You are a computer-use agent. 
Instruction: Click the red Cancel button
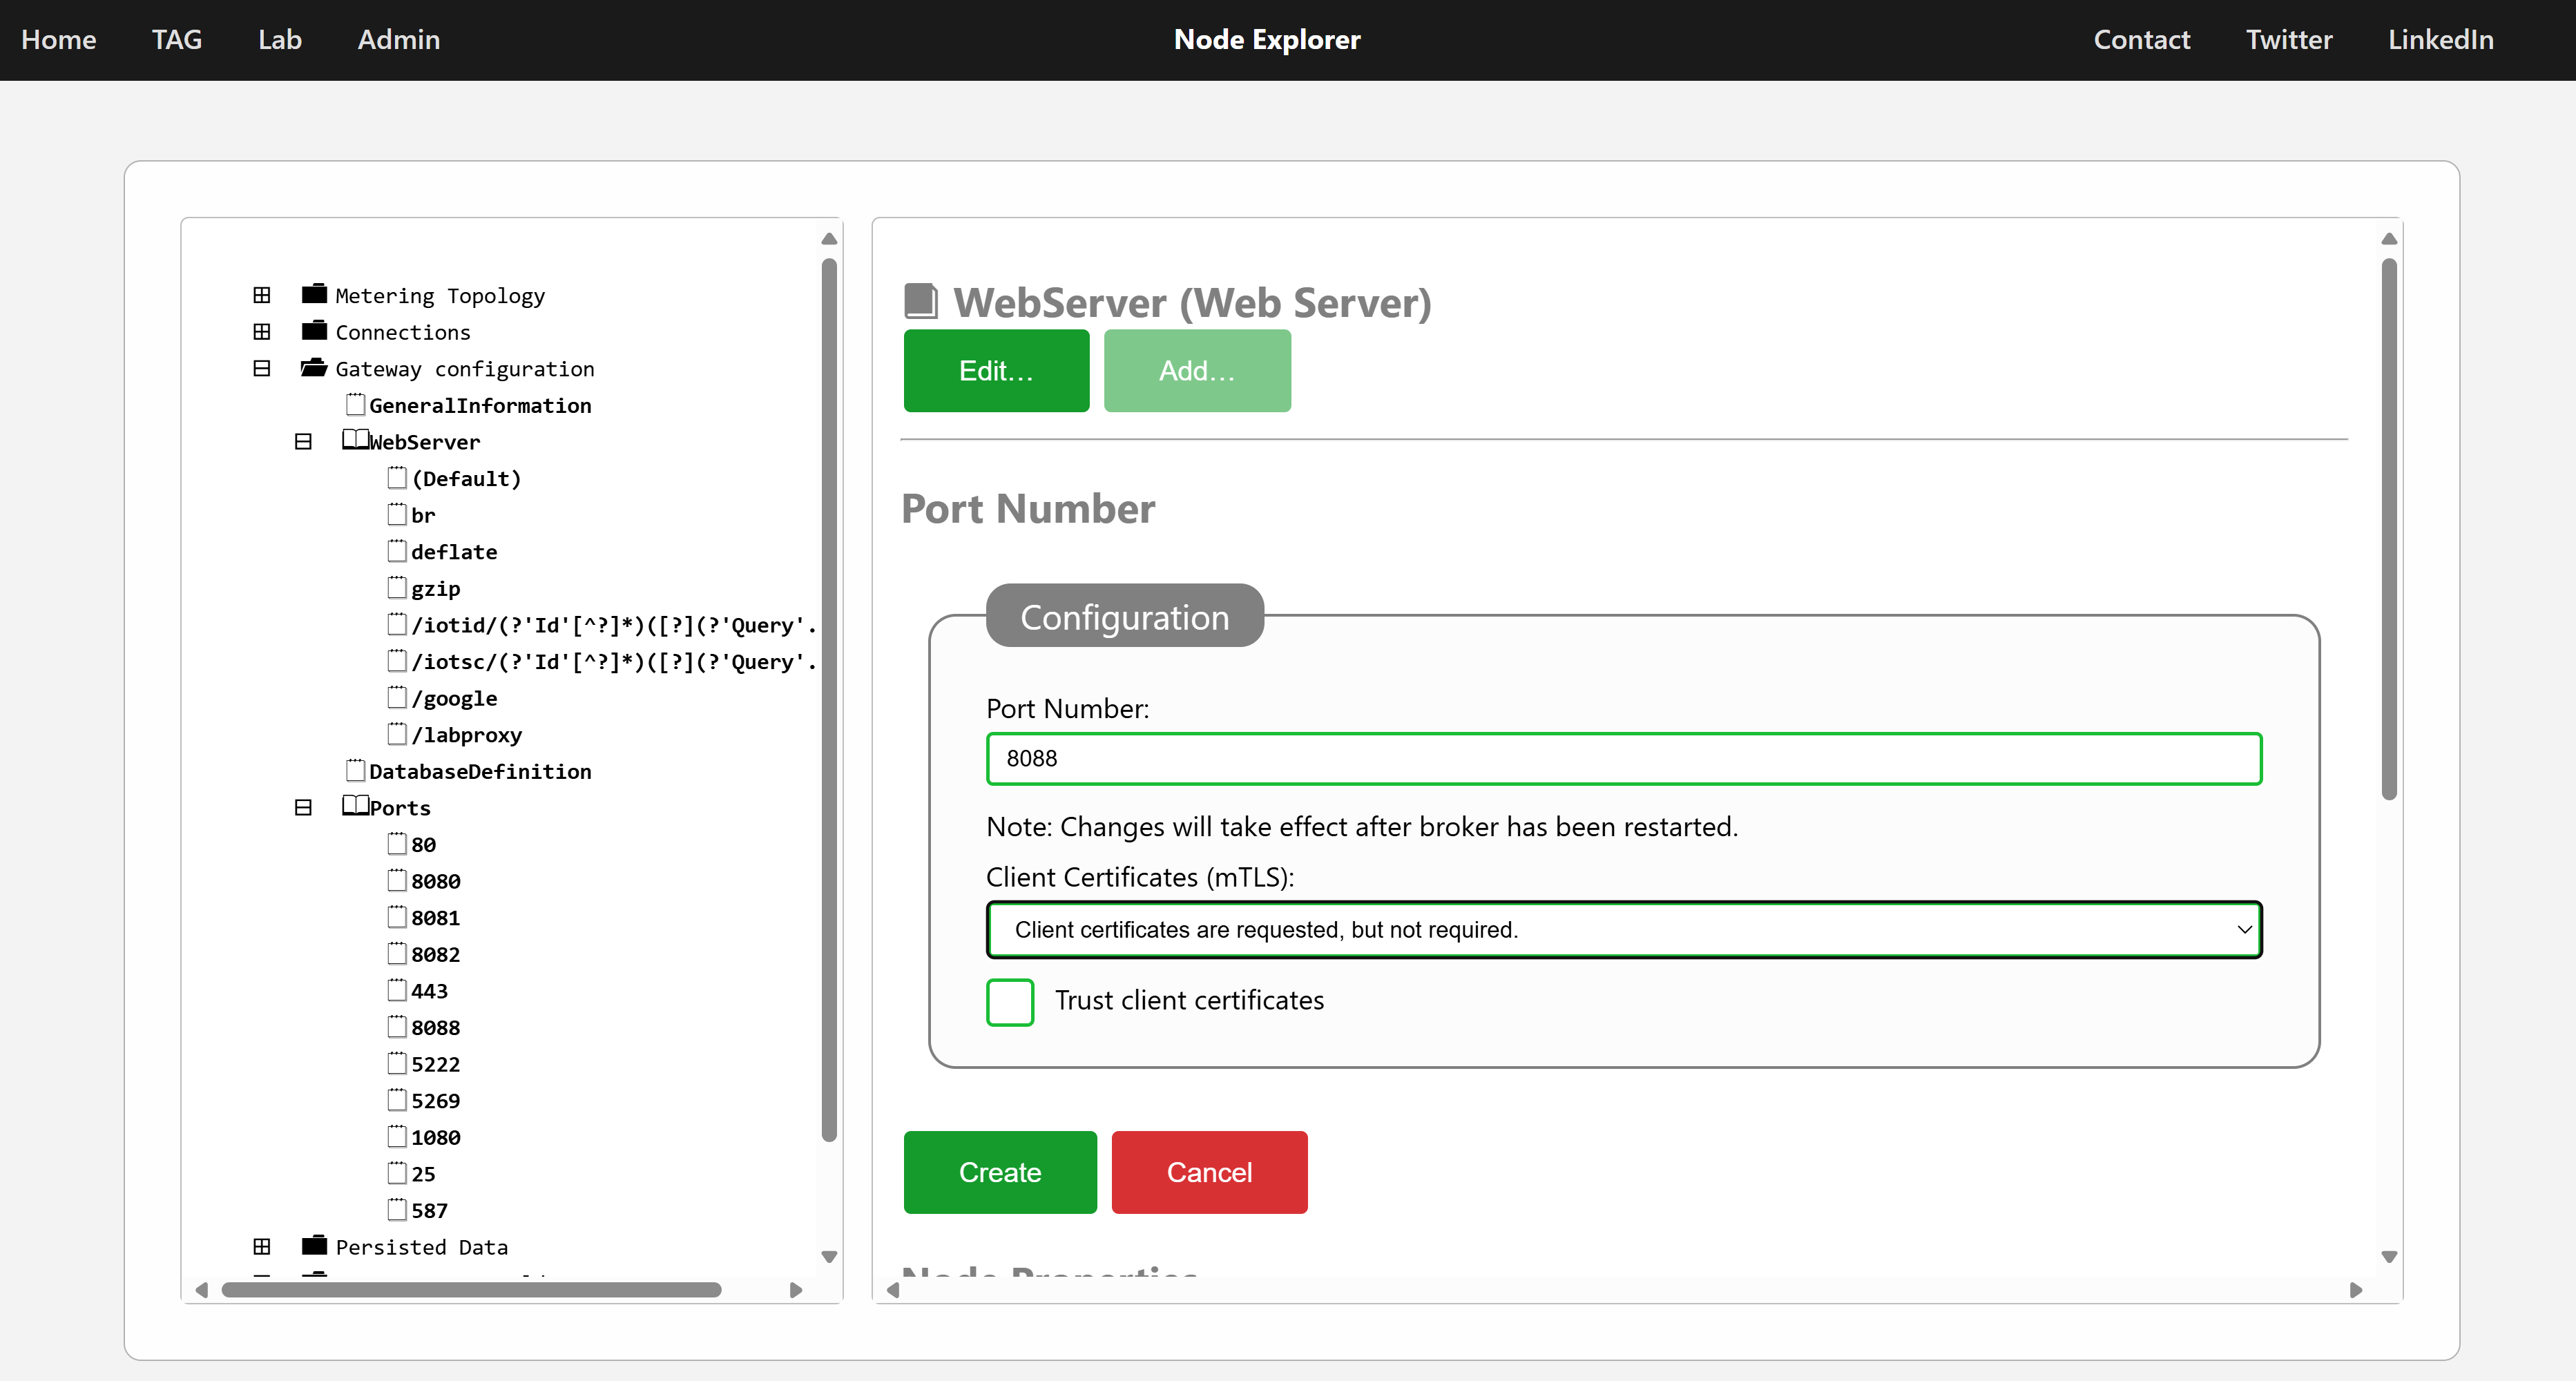(x=1209, y=1172)
